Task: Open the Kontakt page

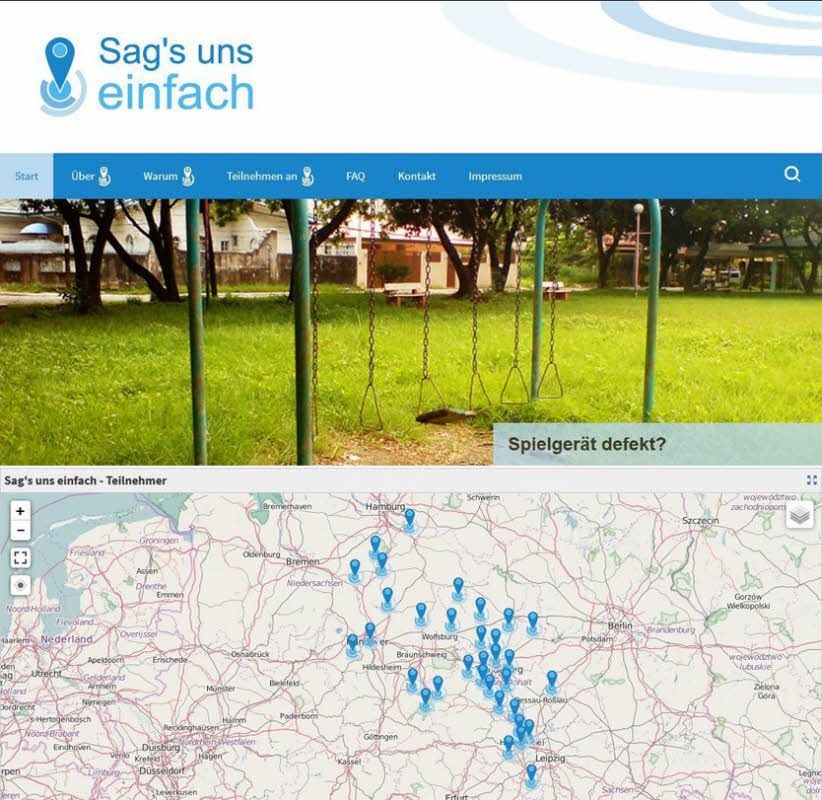Action: [416, 176]
